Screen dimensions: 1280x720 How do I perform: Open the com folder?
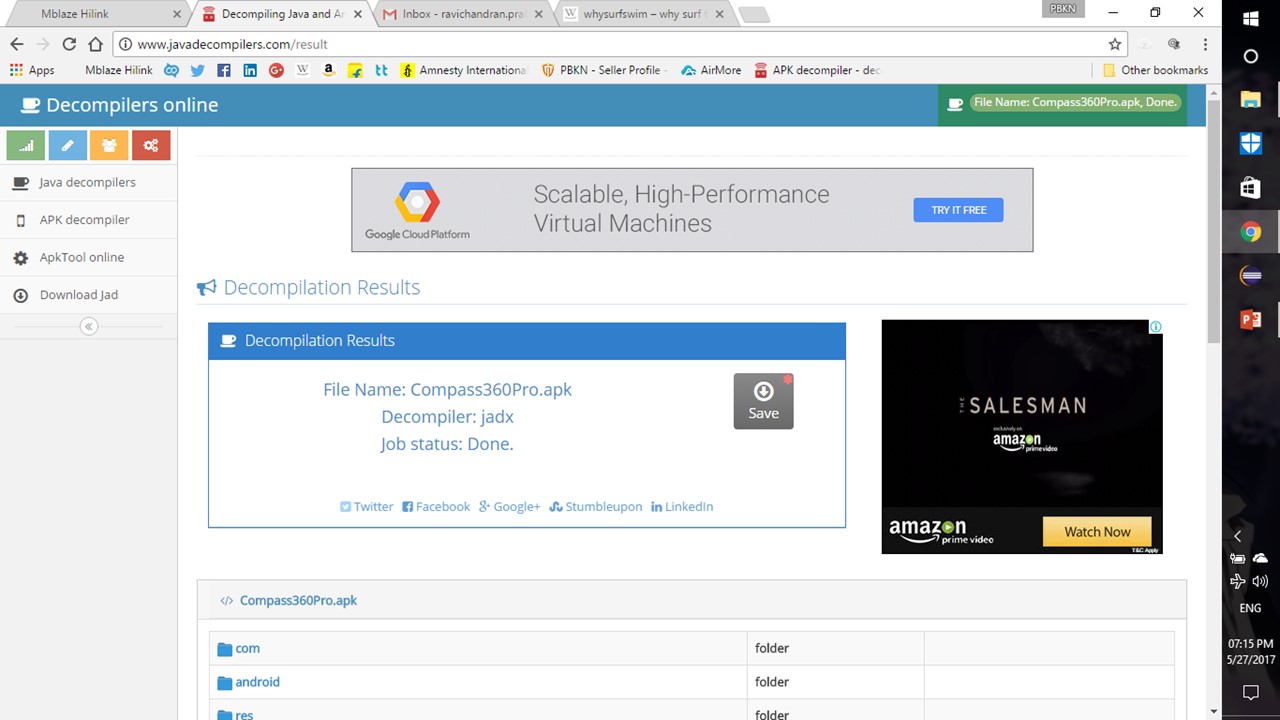(247, 648)
